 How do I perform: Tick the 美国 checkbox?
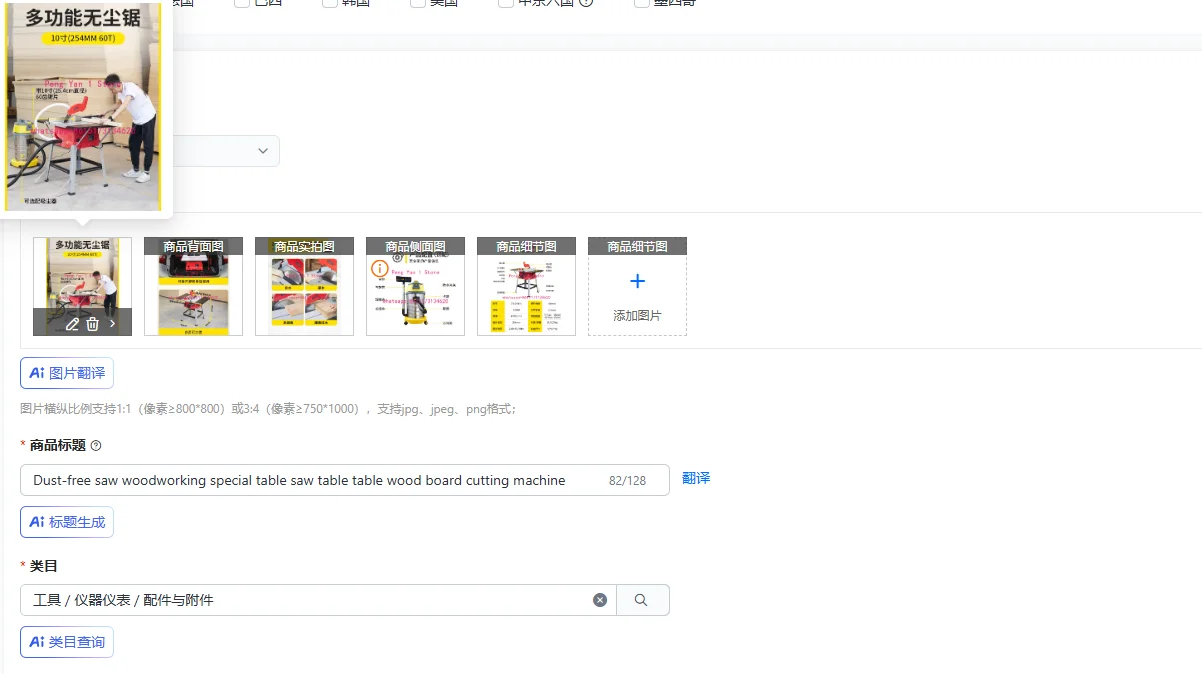click(x=418, y=3)
